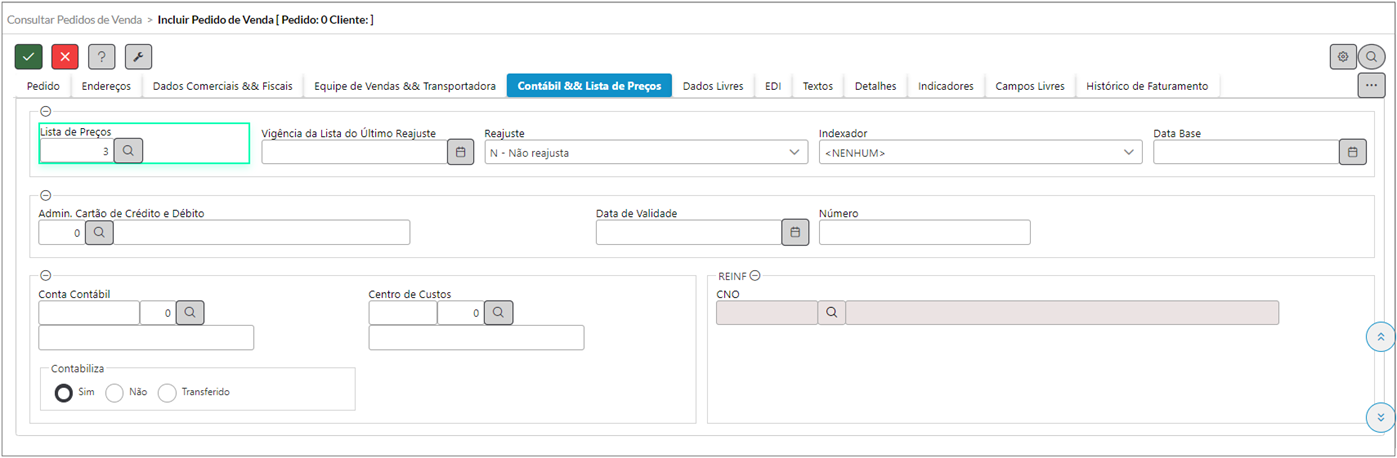The image size is (1397, 458).
Task: Search for a Lista de Preços
Action: pyautogui.click(x=128, y=151)
